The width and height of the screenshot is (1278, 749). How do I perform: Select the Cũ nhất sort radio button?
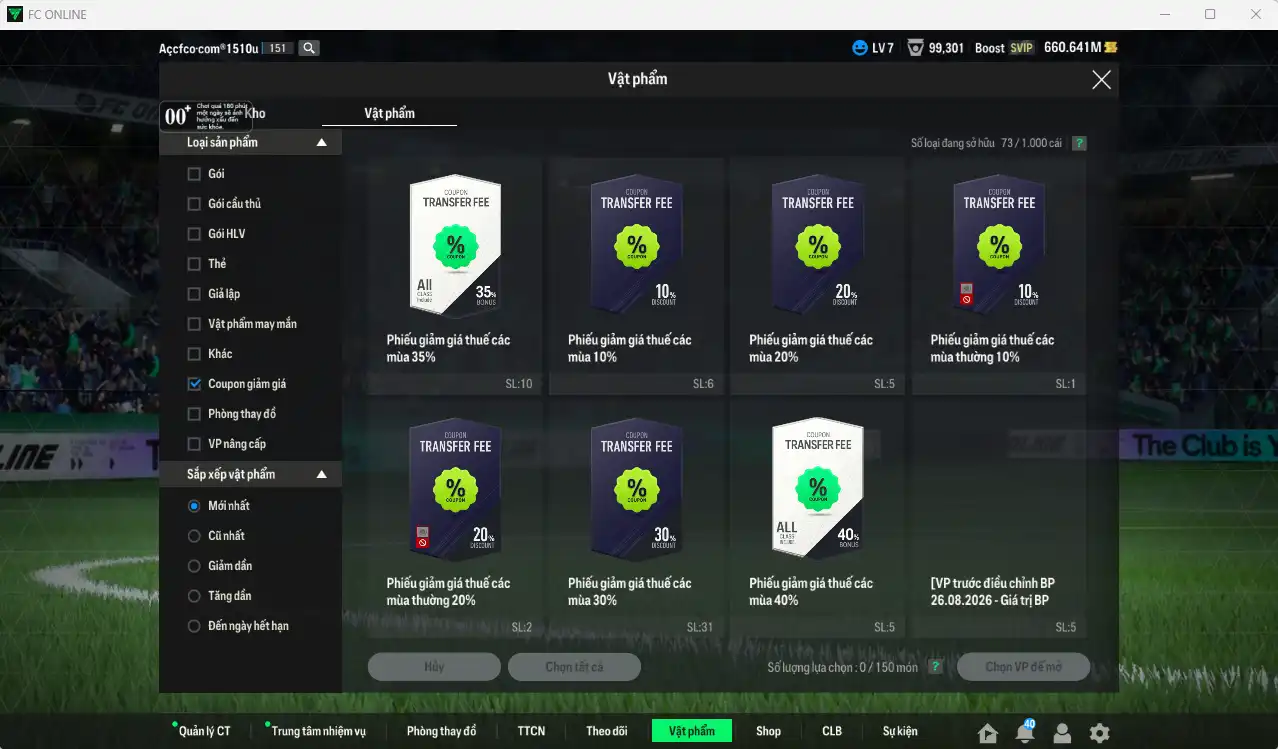point(194,536)
